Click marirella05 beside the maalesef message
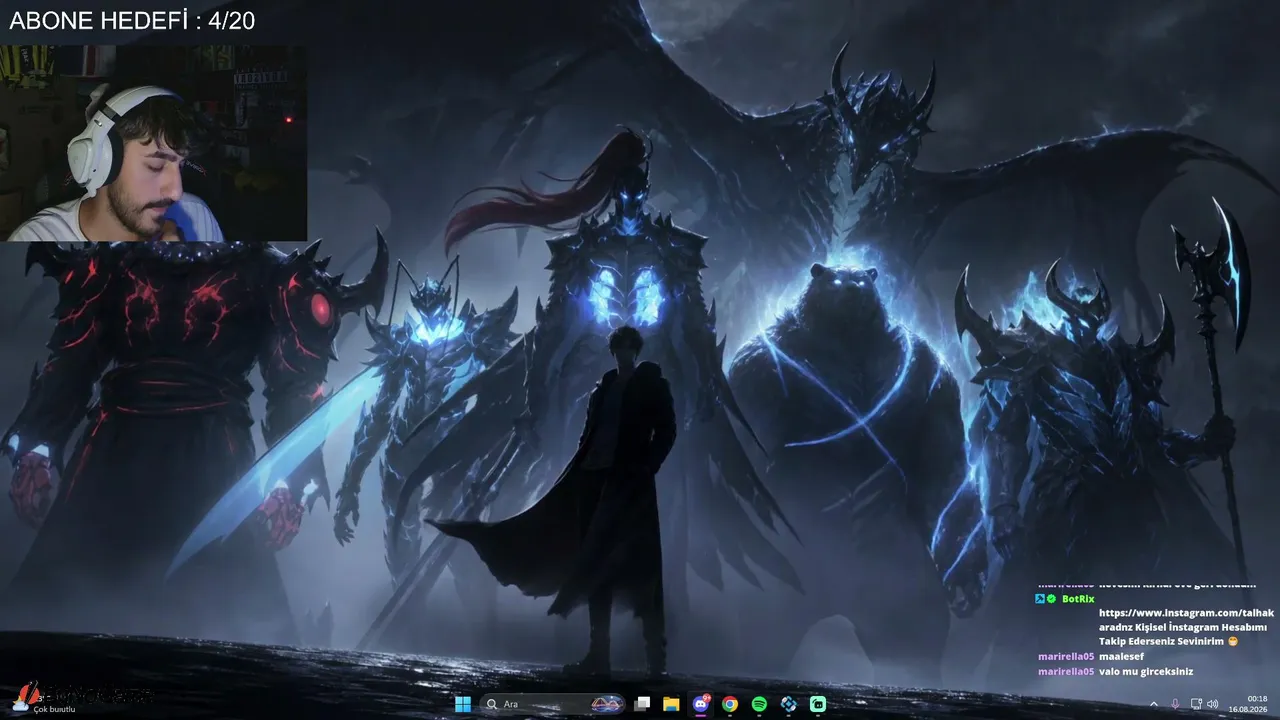The height and width of the screenshot is (720, 1280). pyautogui.click(x=1066, y=656)
